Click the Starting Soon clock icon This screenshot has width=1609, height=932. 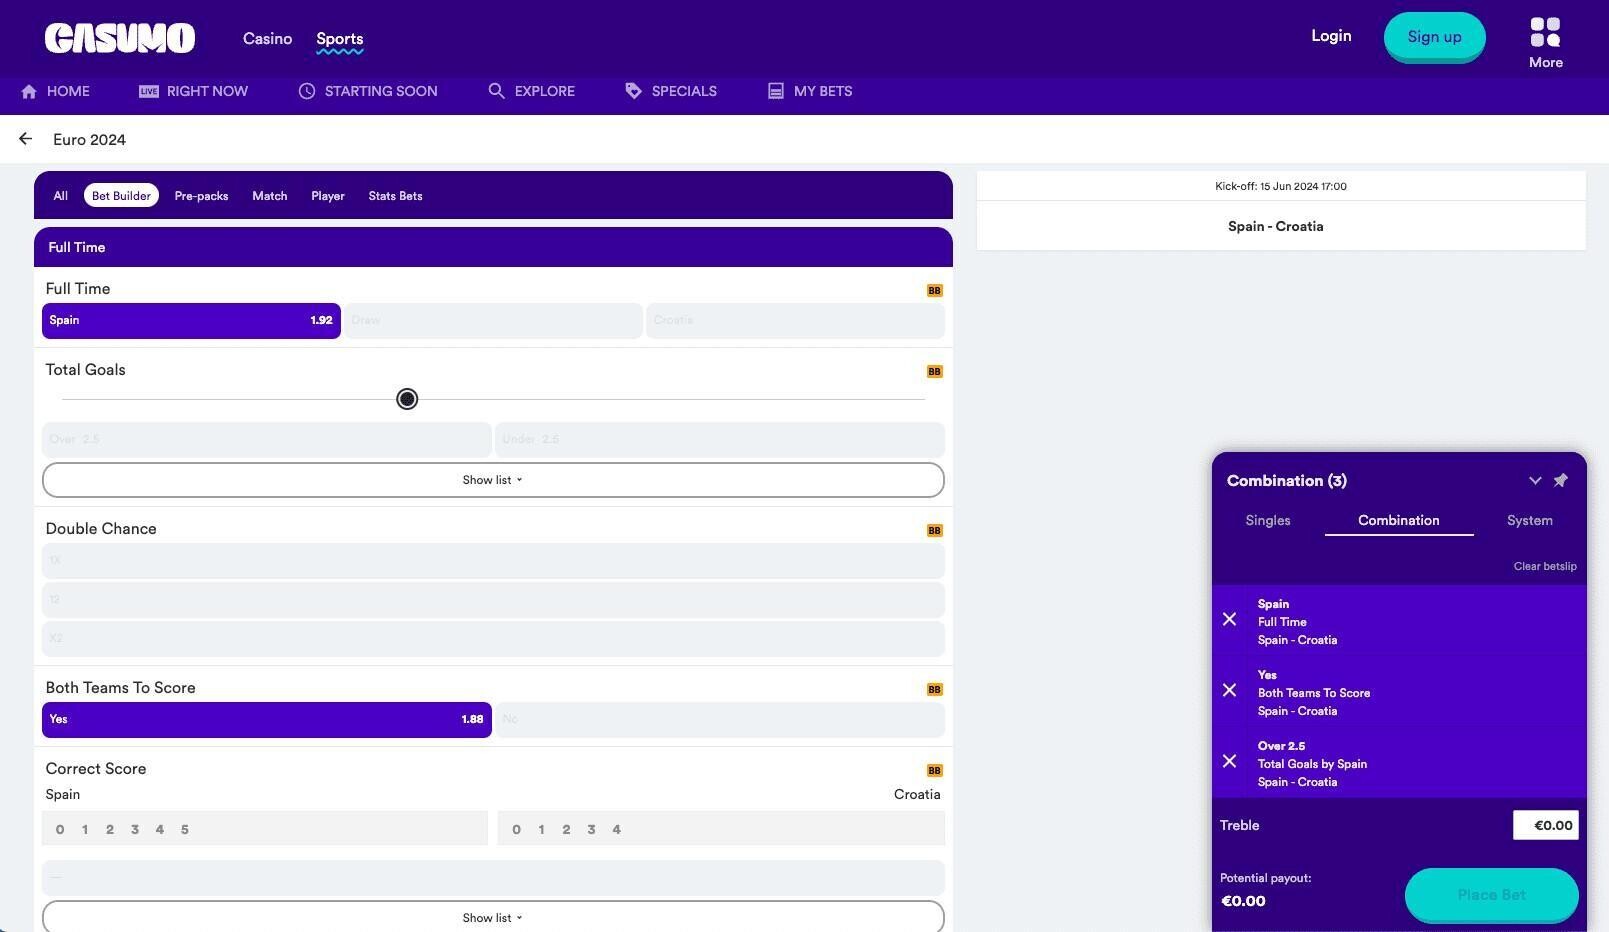click(307, 91)
